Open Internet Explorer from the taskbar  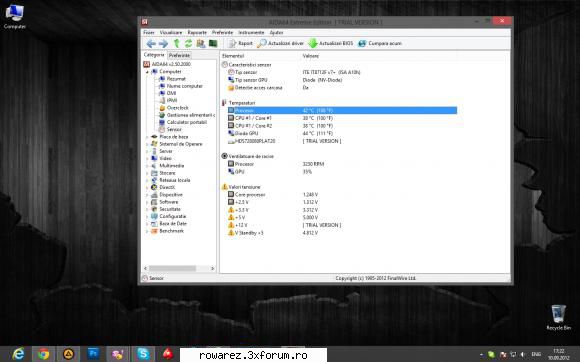point(18,354)
